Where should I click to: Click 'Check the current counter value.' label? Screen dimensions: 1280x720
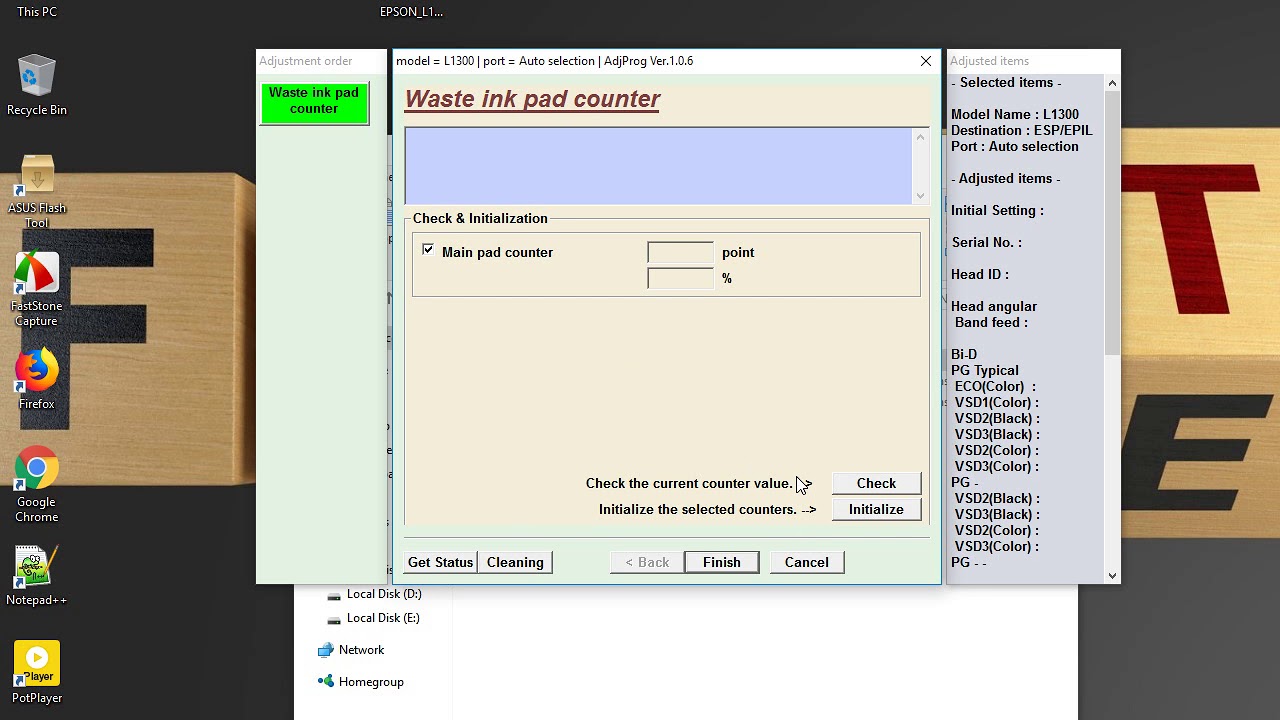tap(689, 483)
